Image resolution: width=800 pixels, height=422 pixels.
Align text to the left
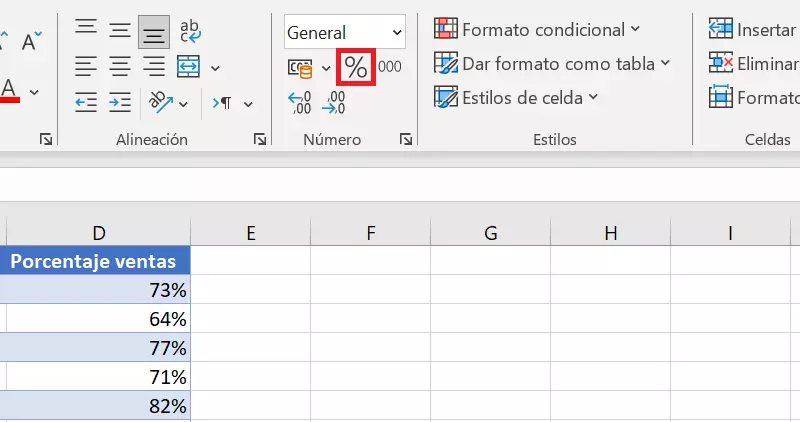click(x=86, y=67)
